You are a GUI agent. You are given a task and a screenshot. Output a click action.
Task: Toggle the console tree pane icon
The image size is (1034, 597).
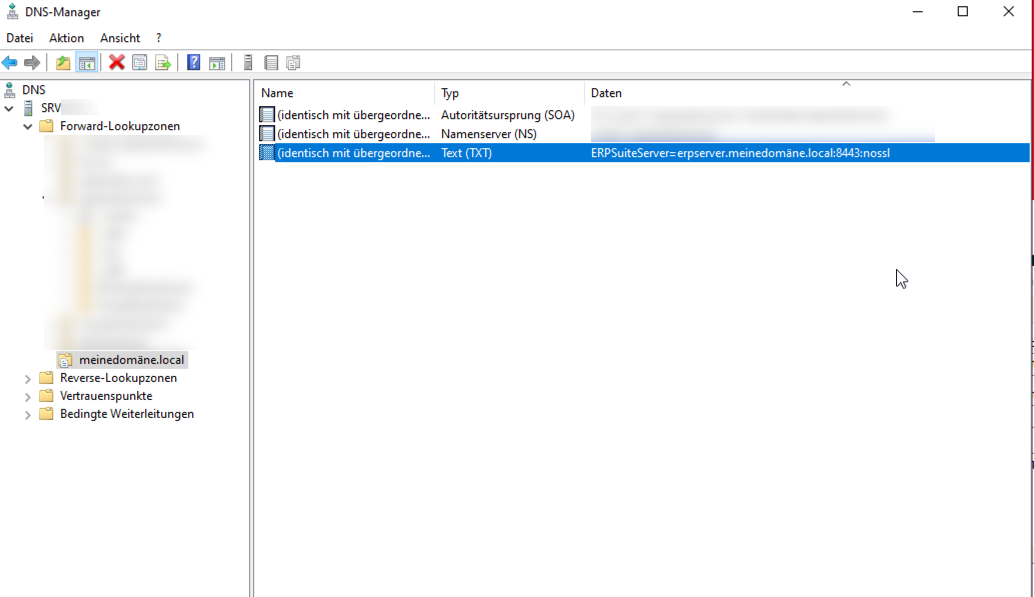[x=87, y=63]
